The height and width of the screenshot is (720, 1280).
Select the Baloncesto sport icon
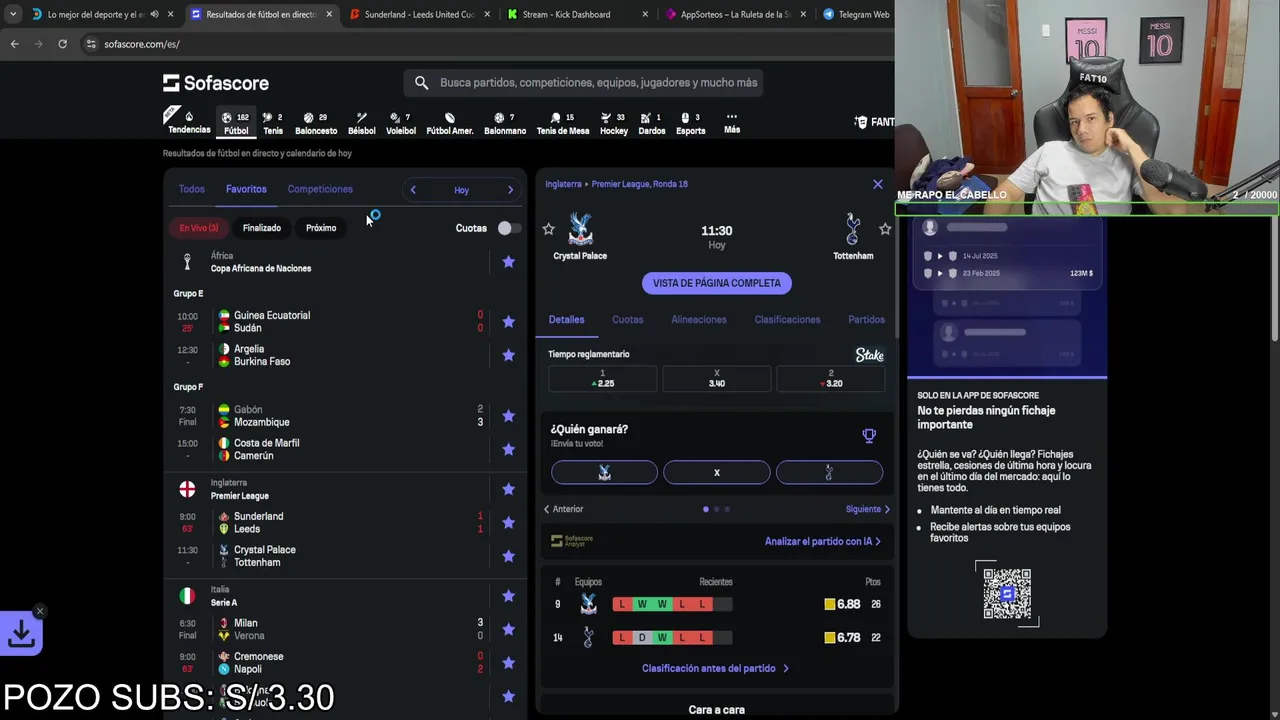316,123
